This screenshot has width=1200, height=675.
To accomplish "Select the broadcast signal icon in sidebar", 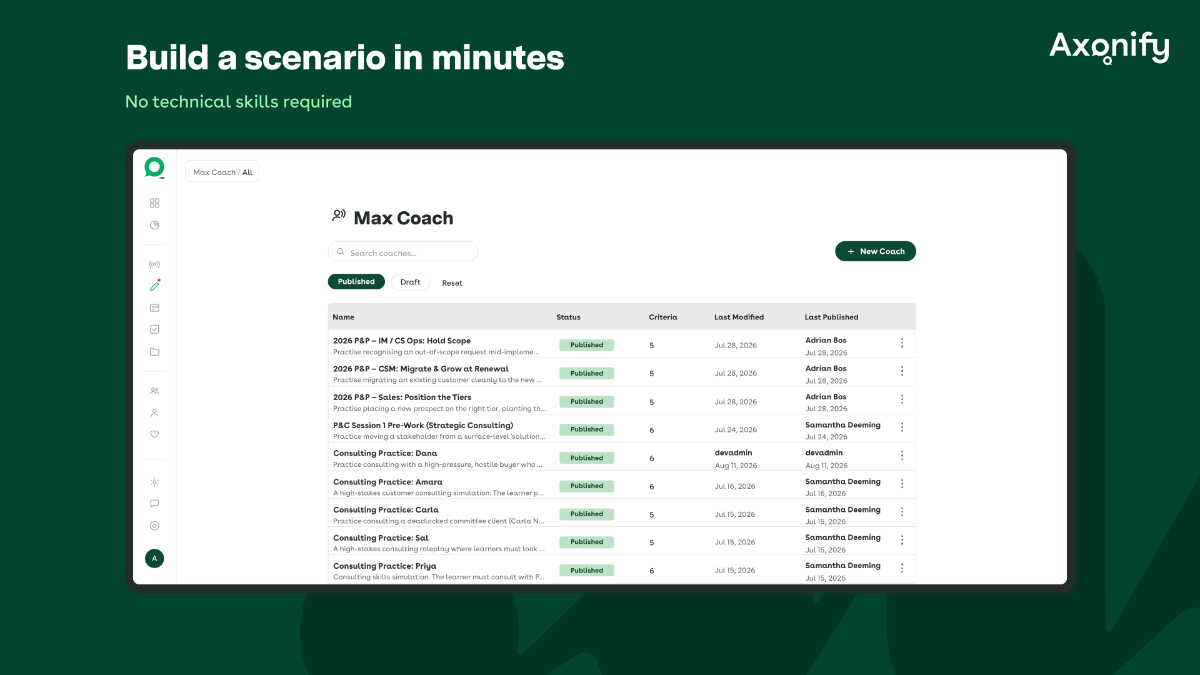I will pyautogui.click(x=154, y=264).
